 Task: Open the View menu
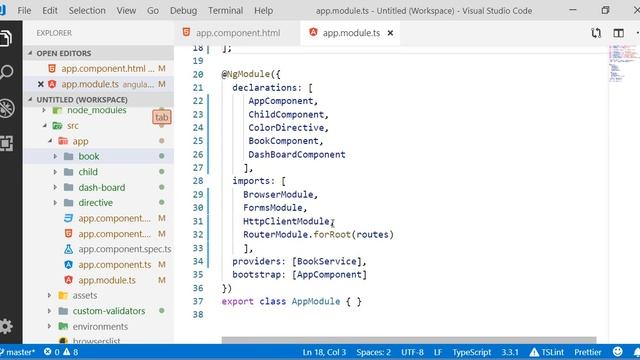point(126,11)
